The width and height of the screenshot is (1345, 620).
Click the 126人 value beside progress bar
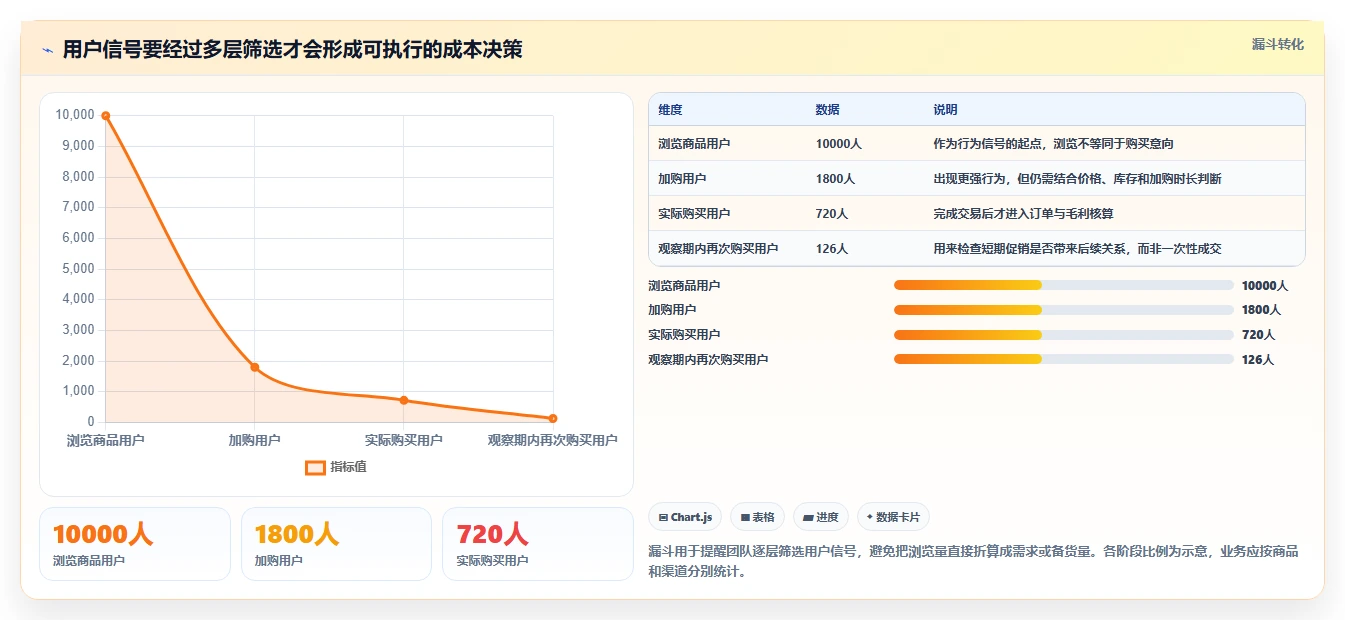[x=1258, y=360]
